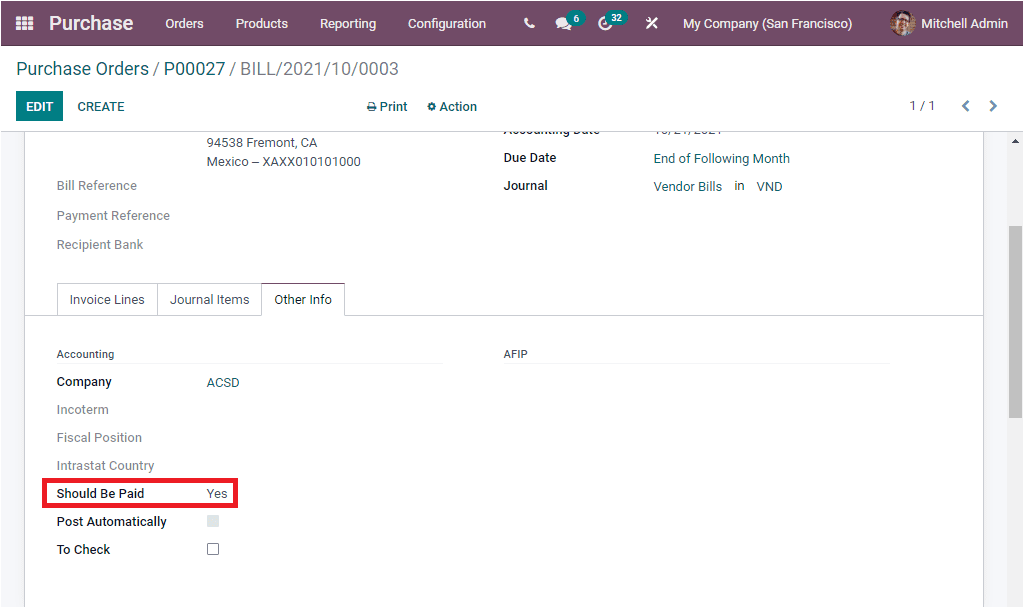Screen dimensions: 1024x608
Task: Click the previous record chevron
Action: tap(965, 106)
